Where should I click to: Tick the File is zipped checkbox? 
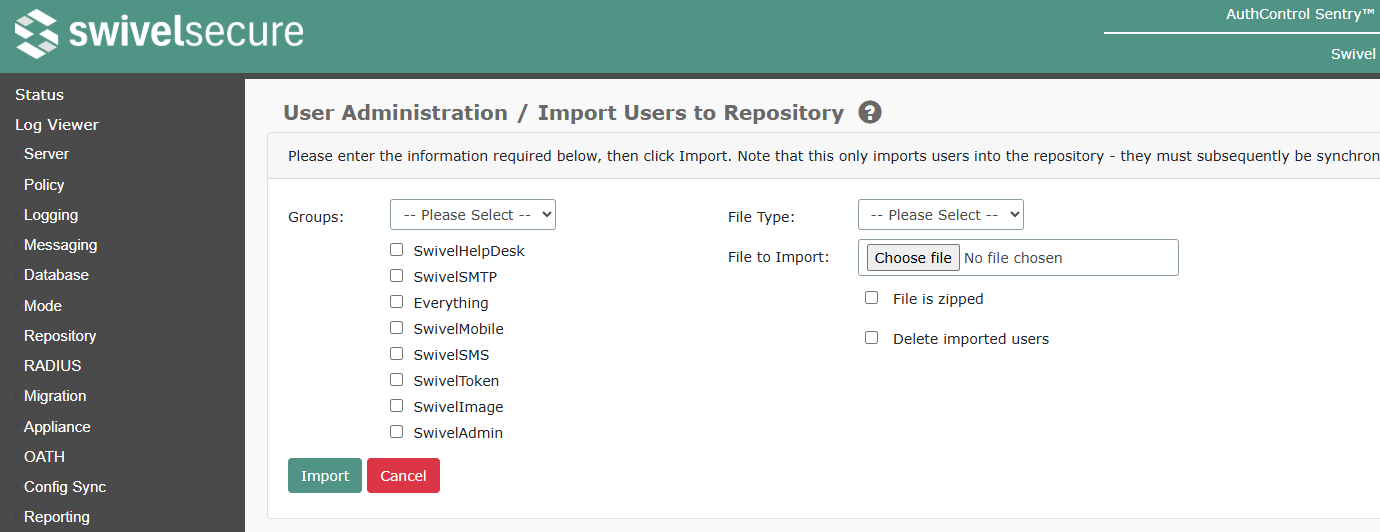872,298
